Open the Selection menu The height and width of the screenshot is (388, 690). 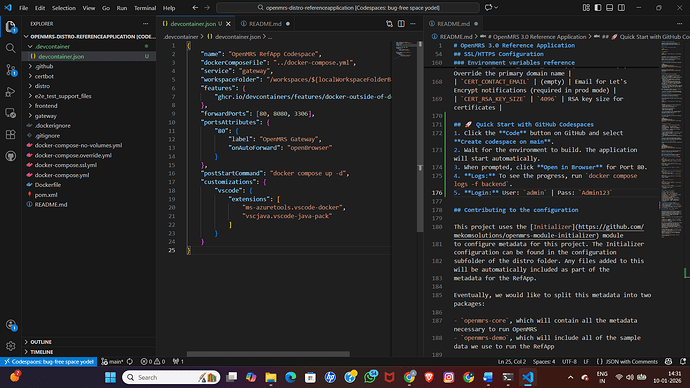[x=64, y=8]
